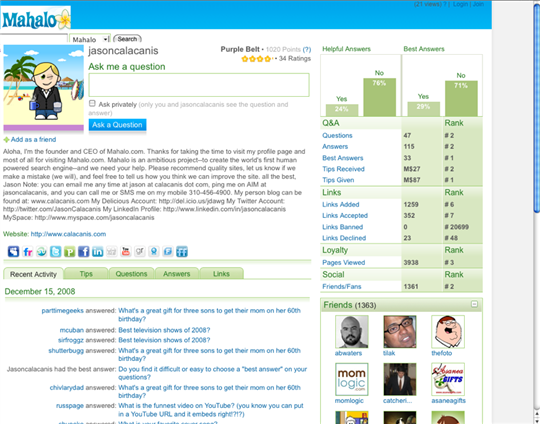Open the Links Declined stat link

(344, 238)
